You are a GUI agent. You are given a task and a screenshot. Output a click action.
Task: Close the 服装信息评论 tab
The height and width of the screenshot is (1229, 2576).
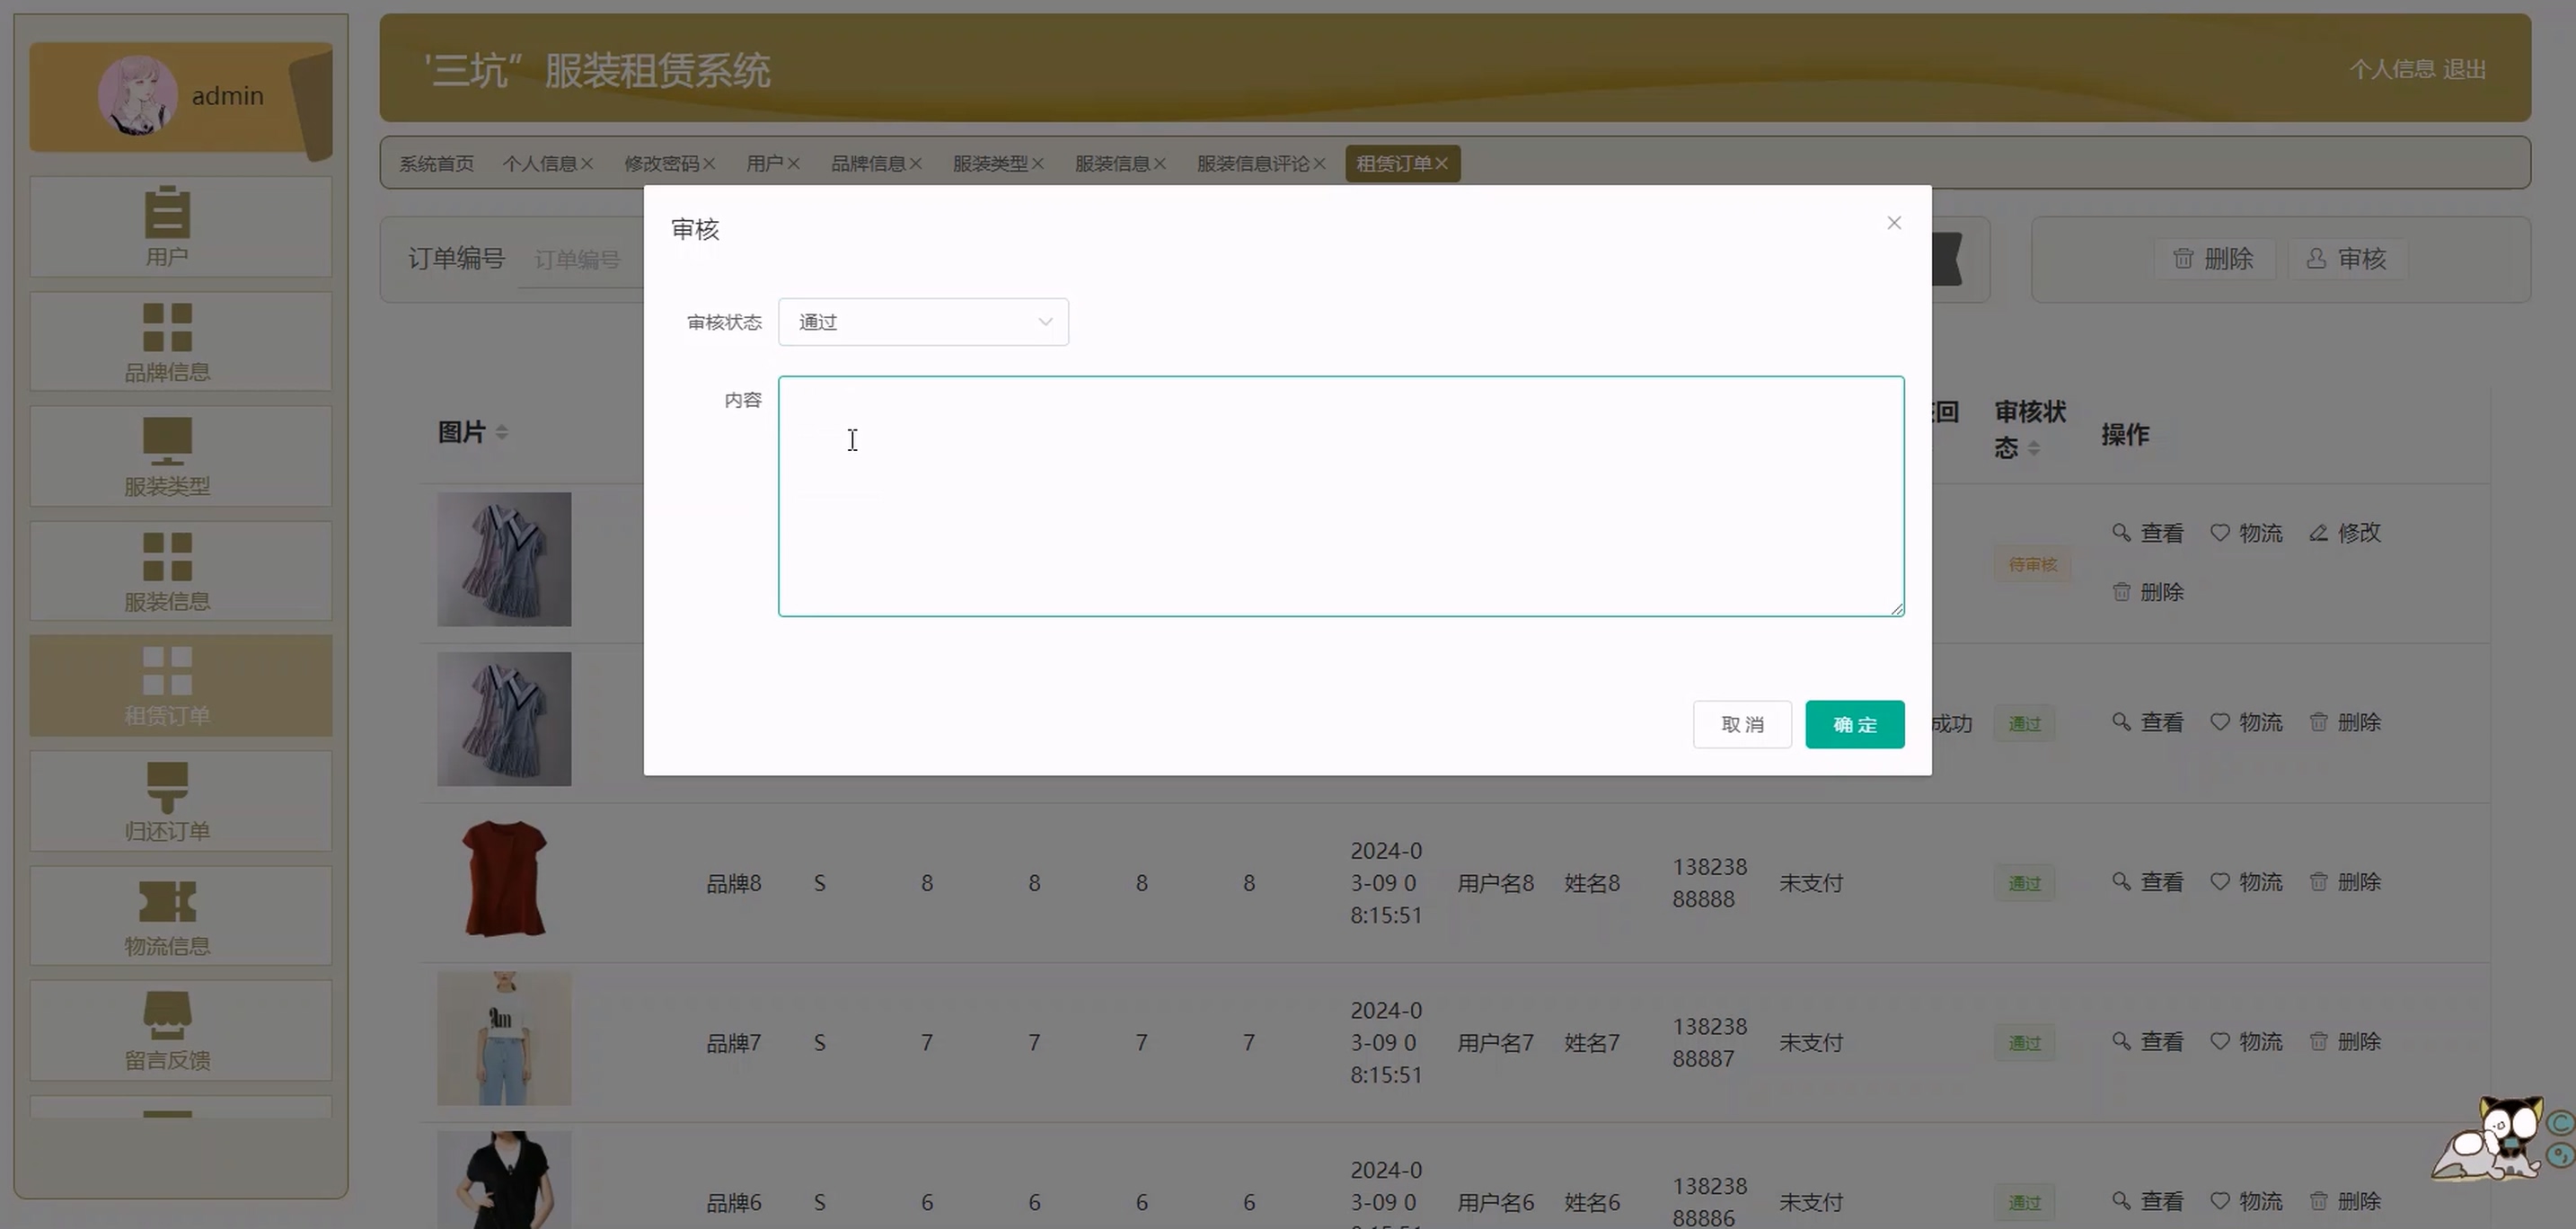coord(1320,164)
